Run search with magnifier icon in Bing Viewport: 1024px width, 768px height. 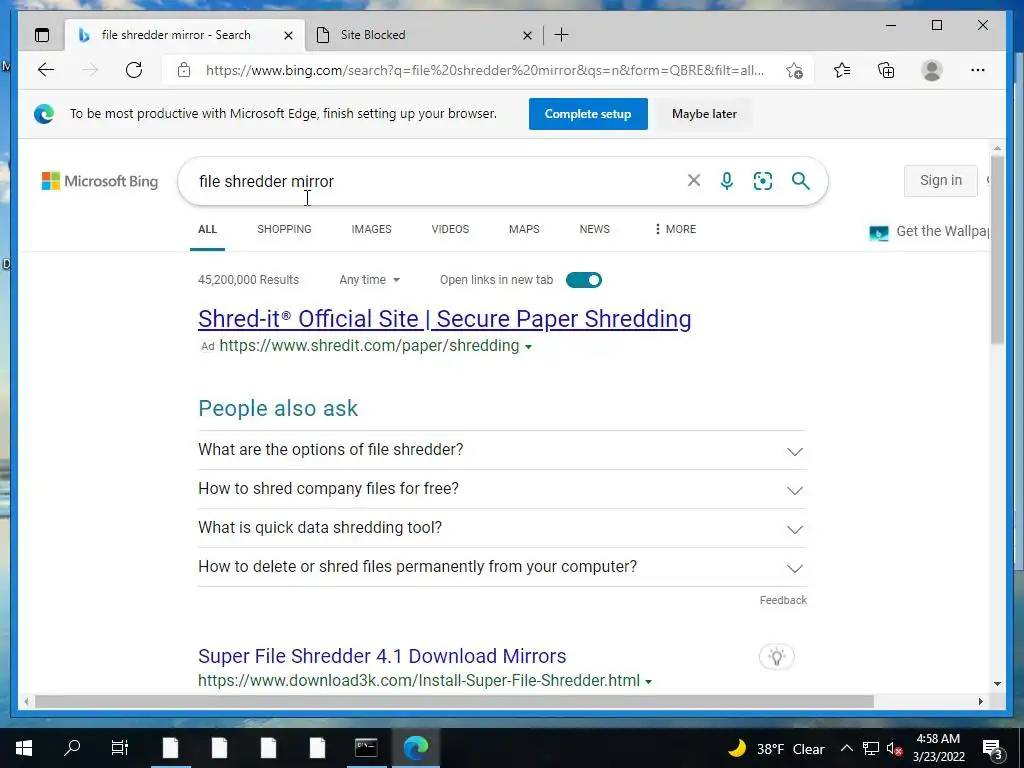[801, 181]
